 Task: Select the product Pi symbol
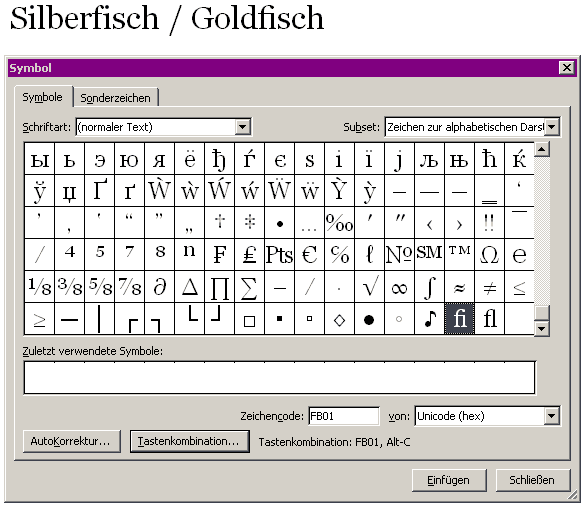point(219,287)
